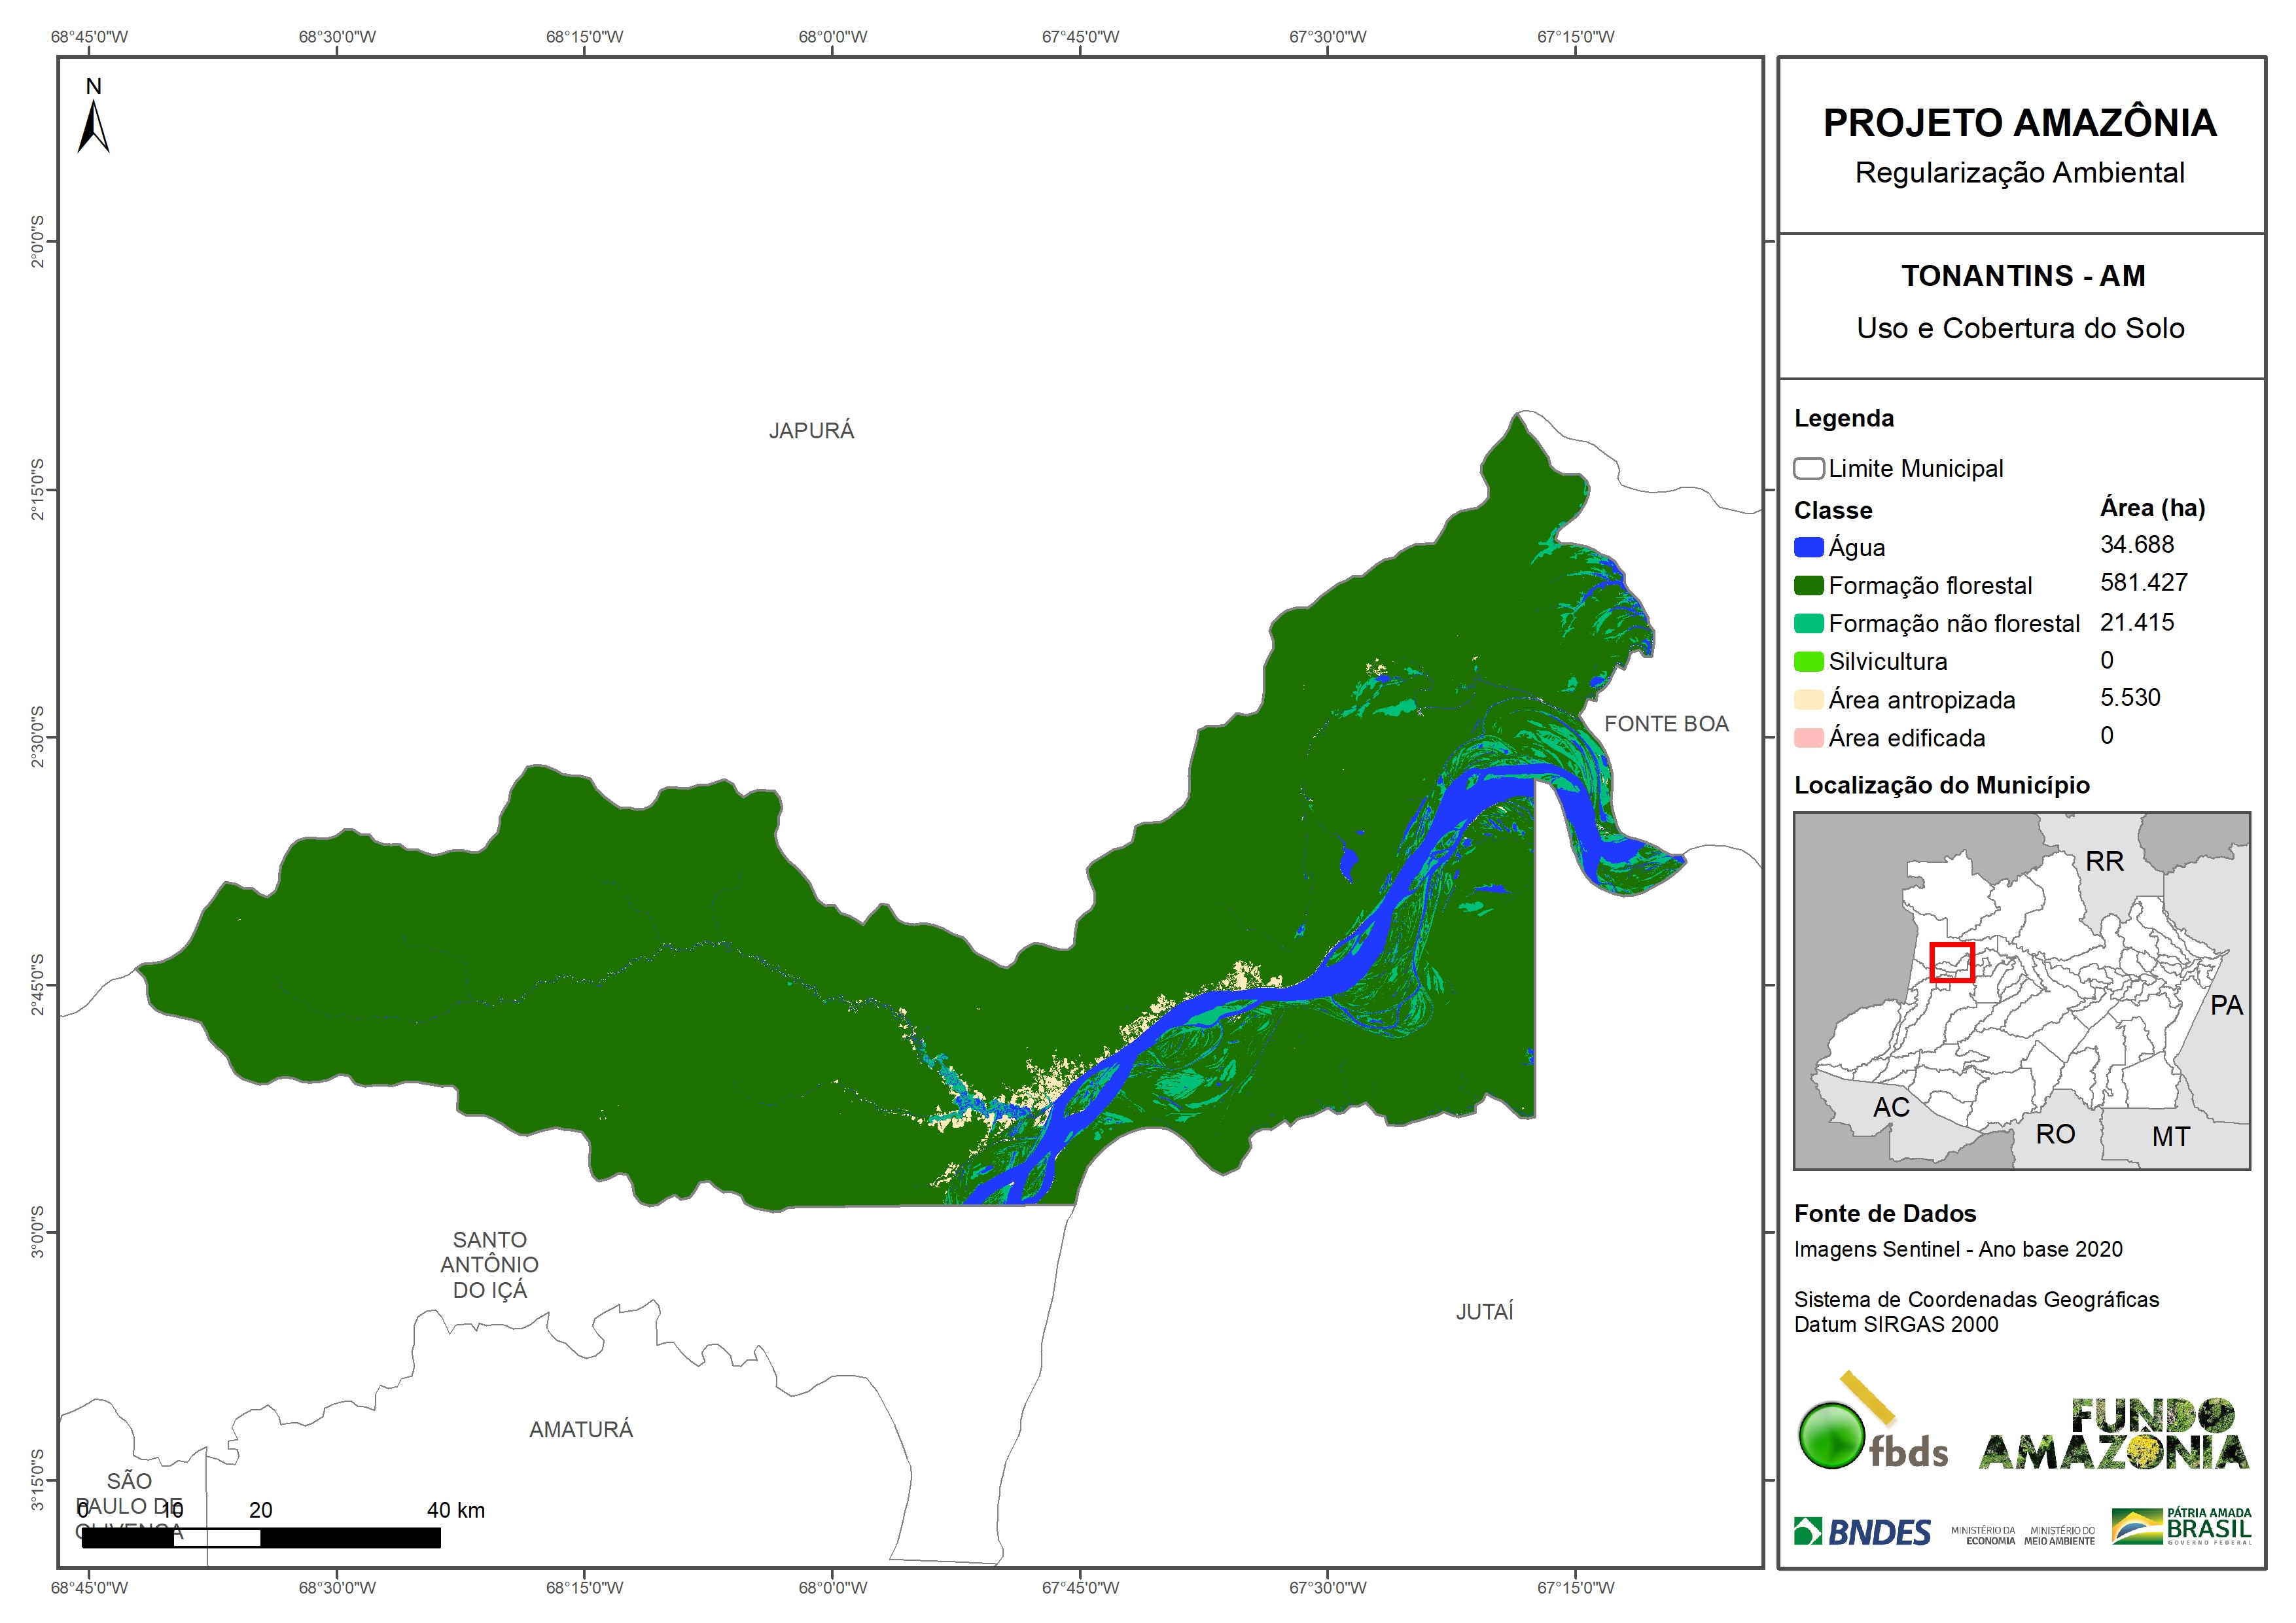
Task: Click the fbds green sphere logo
Action: coord(1833,1436)
